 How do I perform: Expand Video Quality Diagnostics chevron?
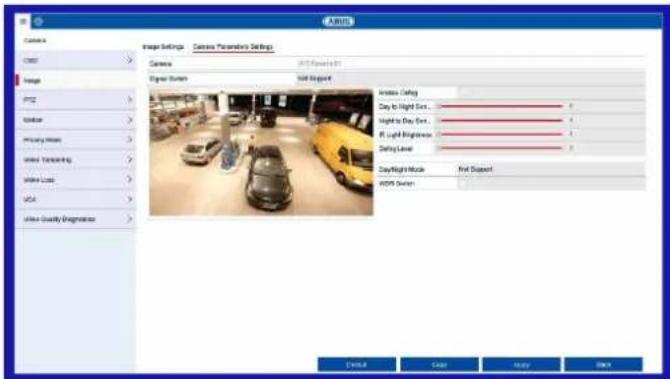click(129, 219)
